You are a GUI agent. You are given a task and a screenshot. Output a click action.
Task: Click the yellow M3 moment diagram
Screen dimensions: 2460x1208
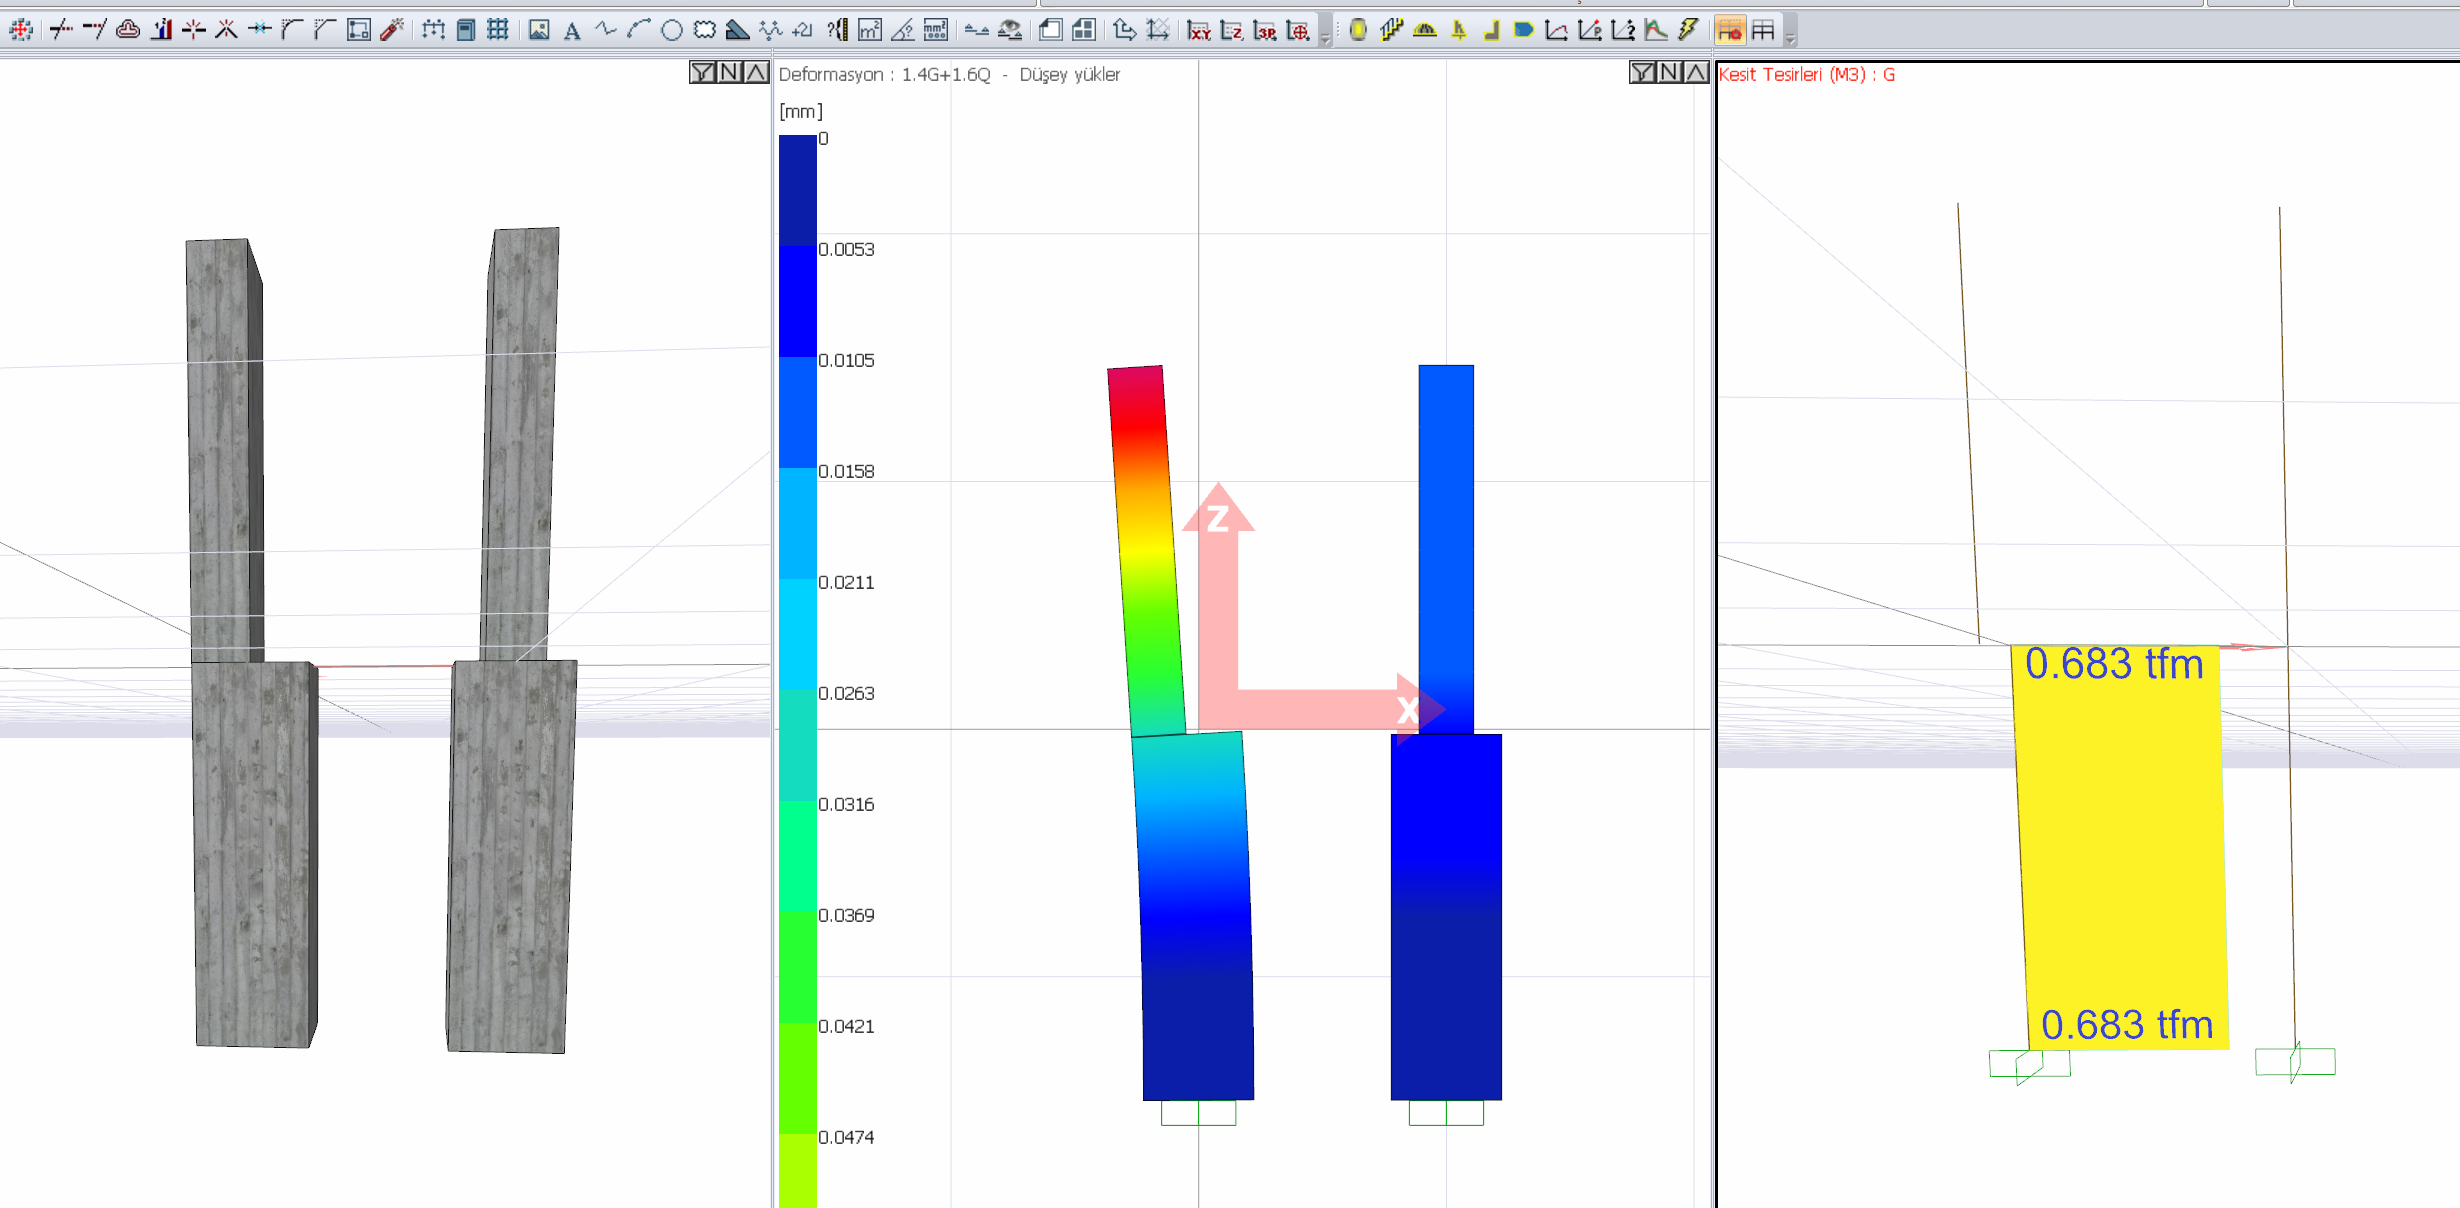click(x=2120, y=846)
